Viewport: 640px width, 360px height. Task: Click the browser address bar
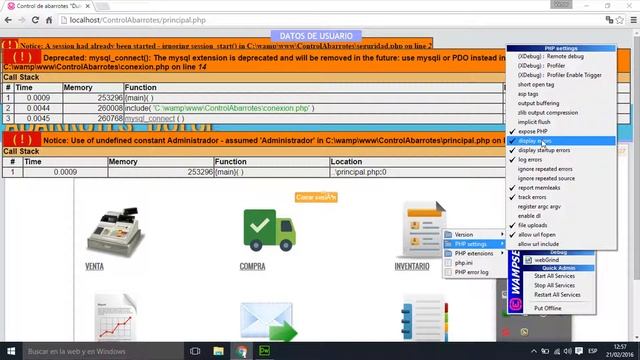[x=331, y=20]
